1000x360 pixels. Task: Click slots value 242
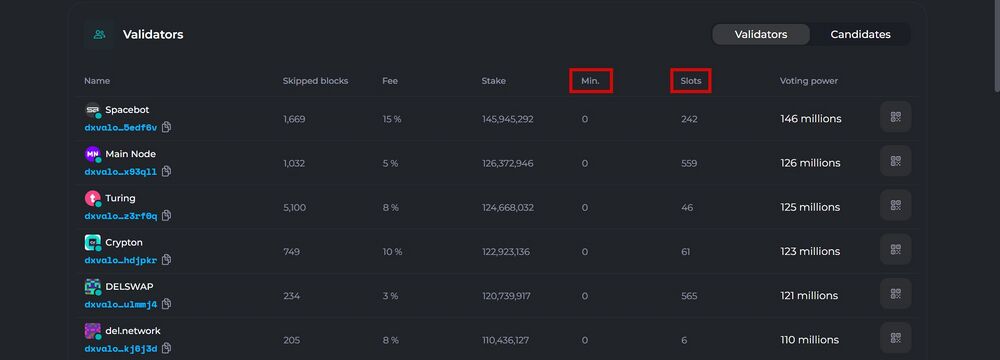pos(689,119)
